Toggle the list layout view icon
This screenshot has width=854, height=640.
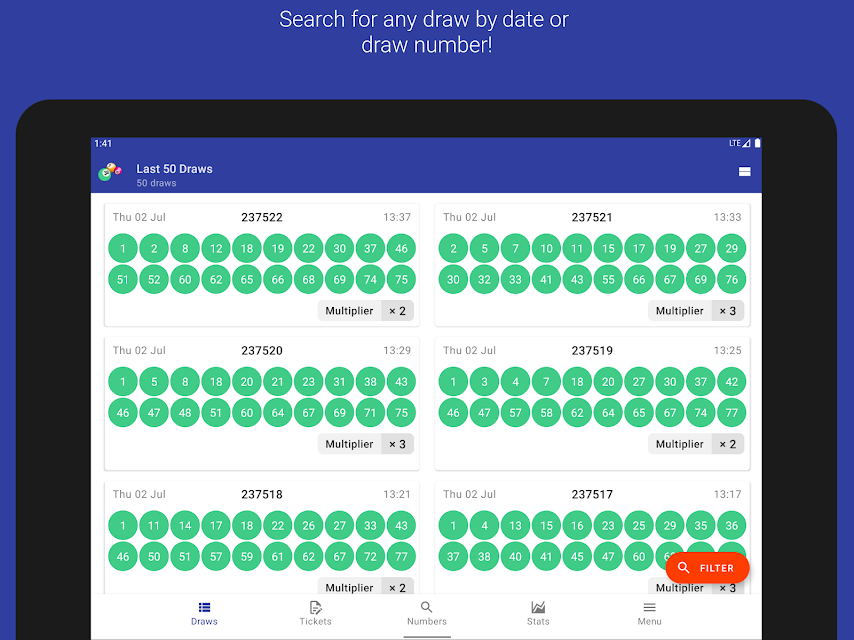click(744, 172)
